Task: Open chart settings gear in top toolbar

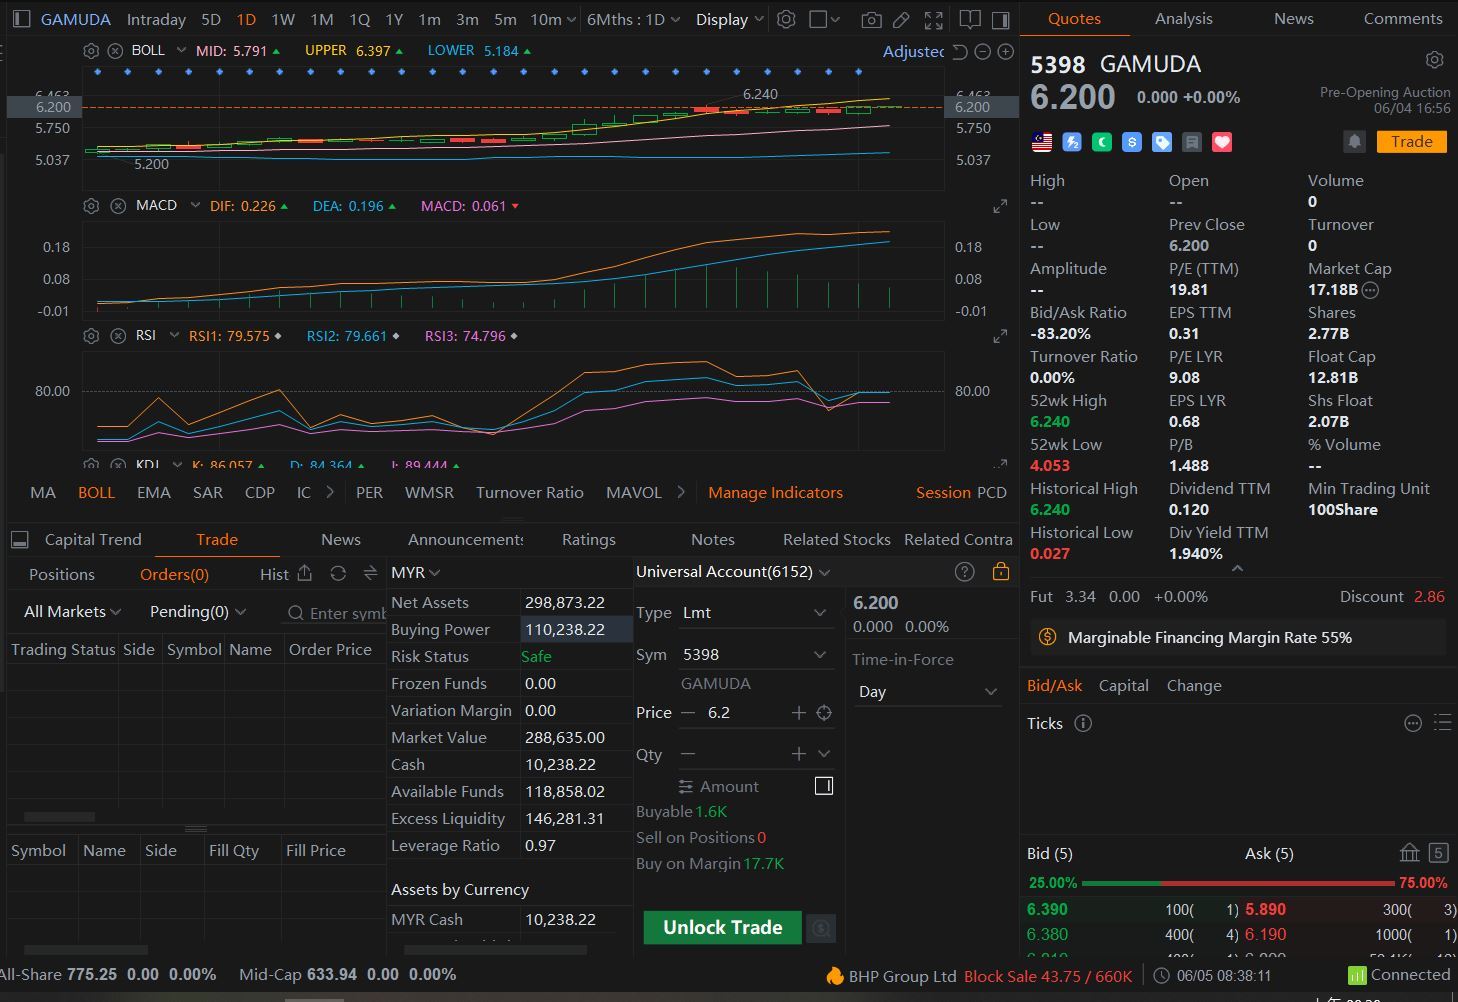Action: (786, 19)
